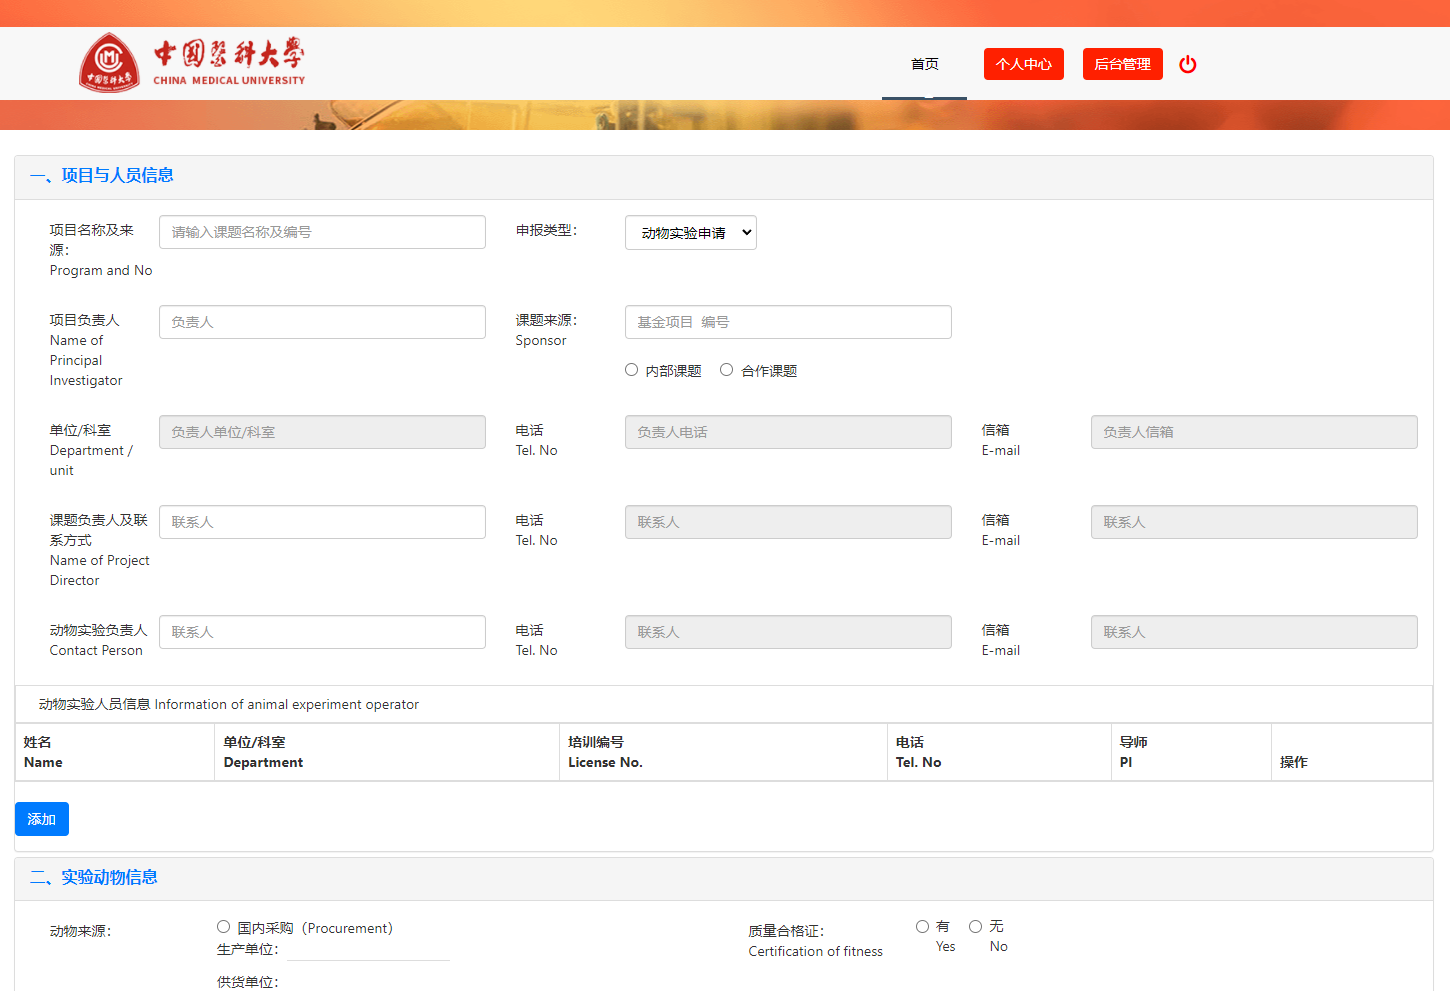Focus the 项目负责人 input field
Viewport: 1450px width, 991px height.
[322, 322]
